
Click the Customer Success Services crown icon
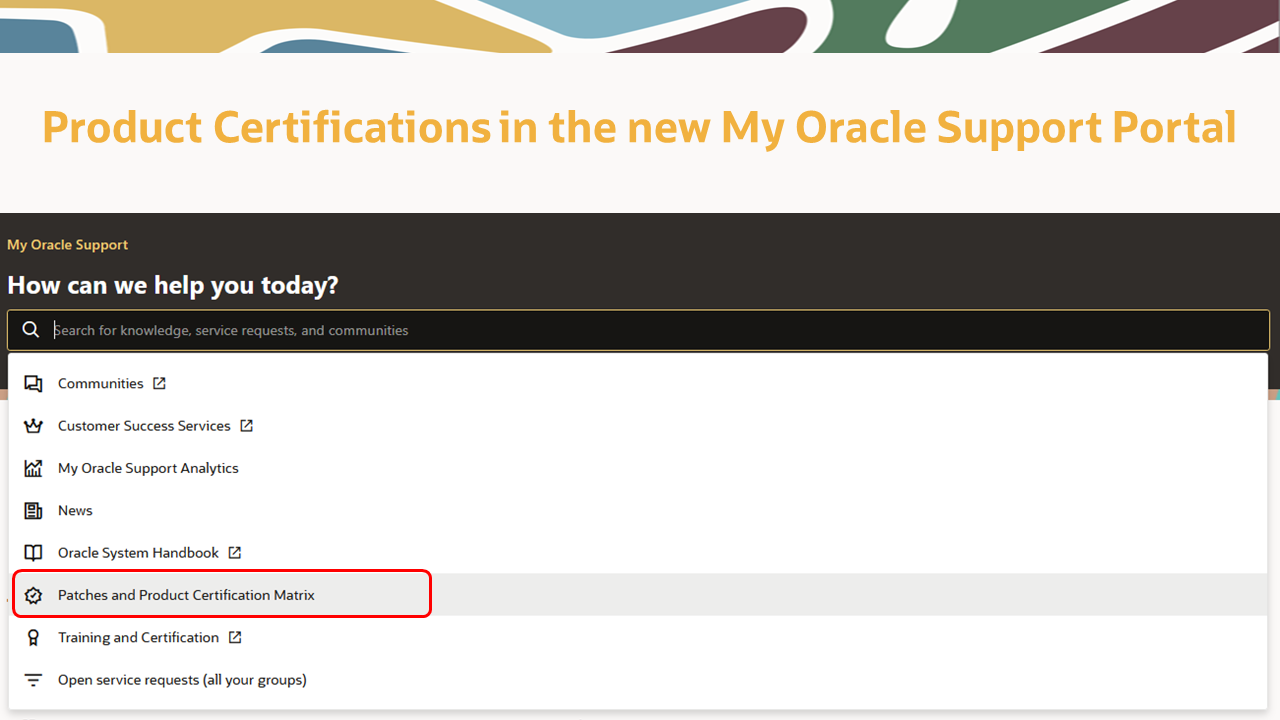point(33,425)
